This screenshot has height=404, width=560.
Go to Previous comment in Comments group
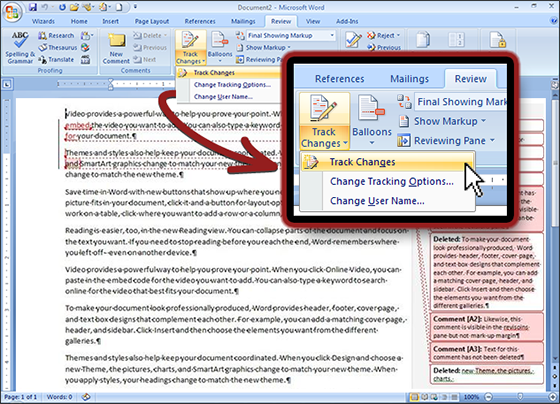[x=150, y=48]
